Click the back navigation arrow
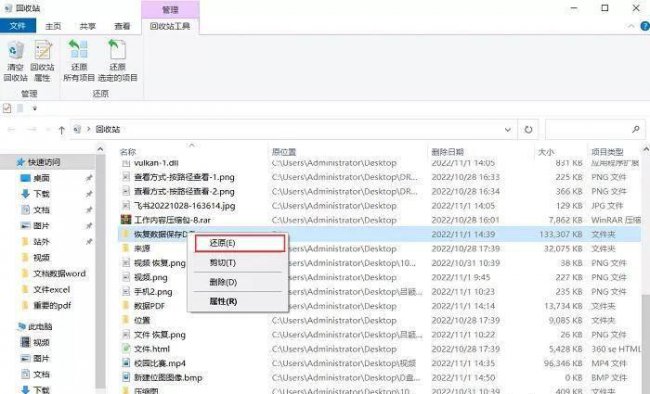The image size is (650, 394). [x=11, y=130]
